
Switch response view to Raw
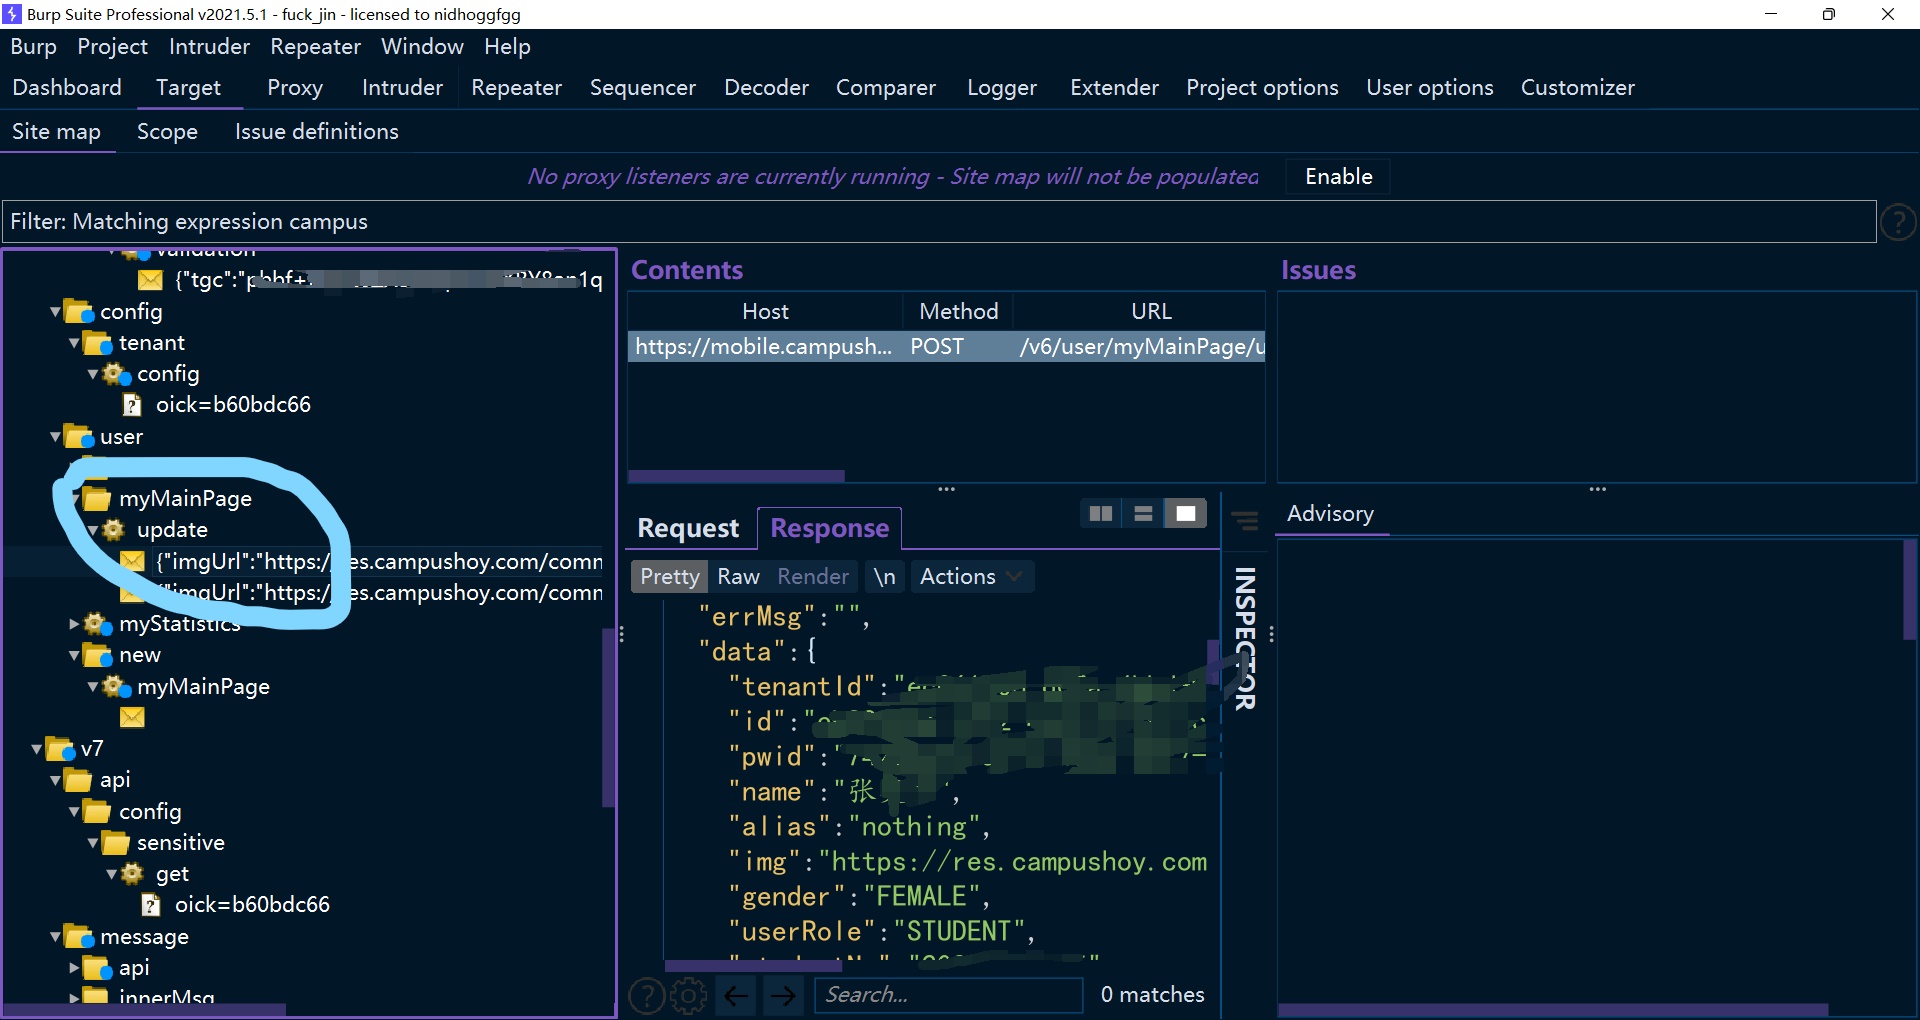(738, 576)
